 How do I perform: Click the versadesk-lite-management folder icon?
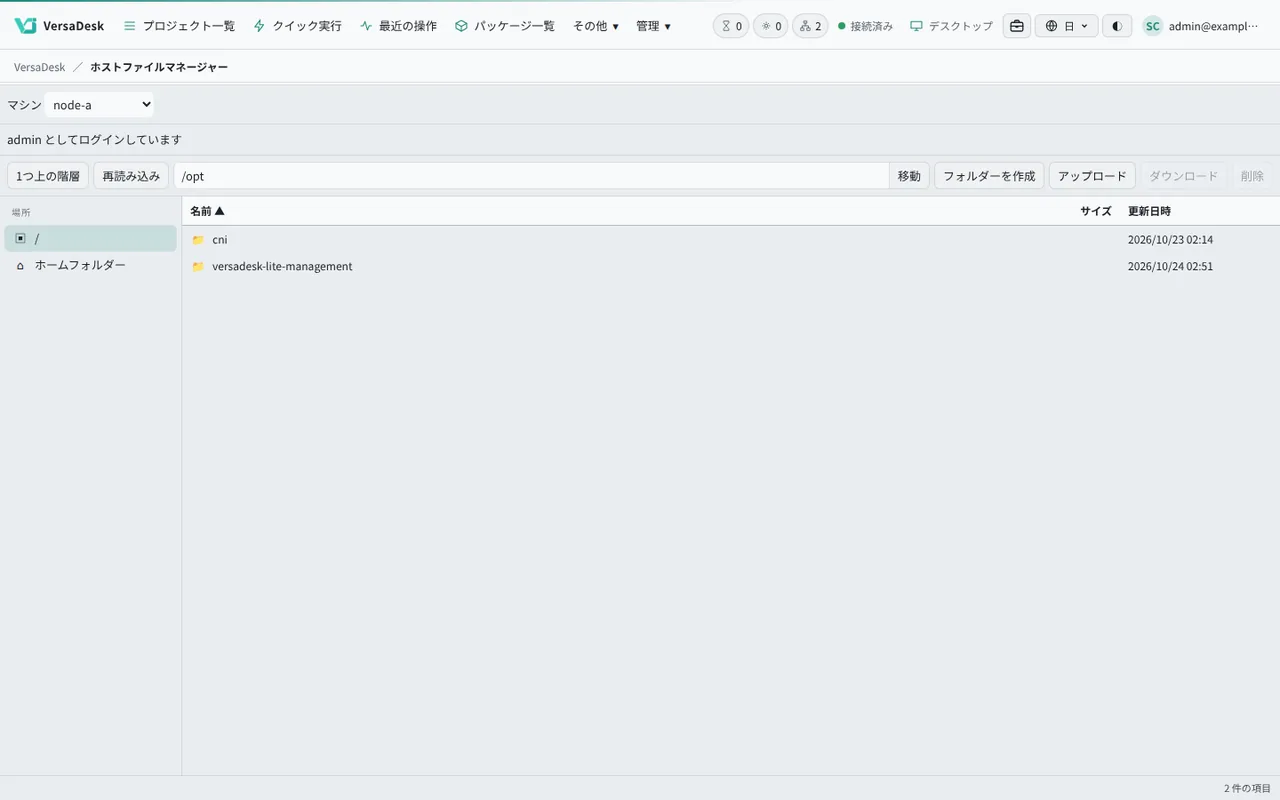point(198,267)
